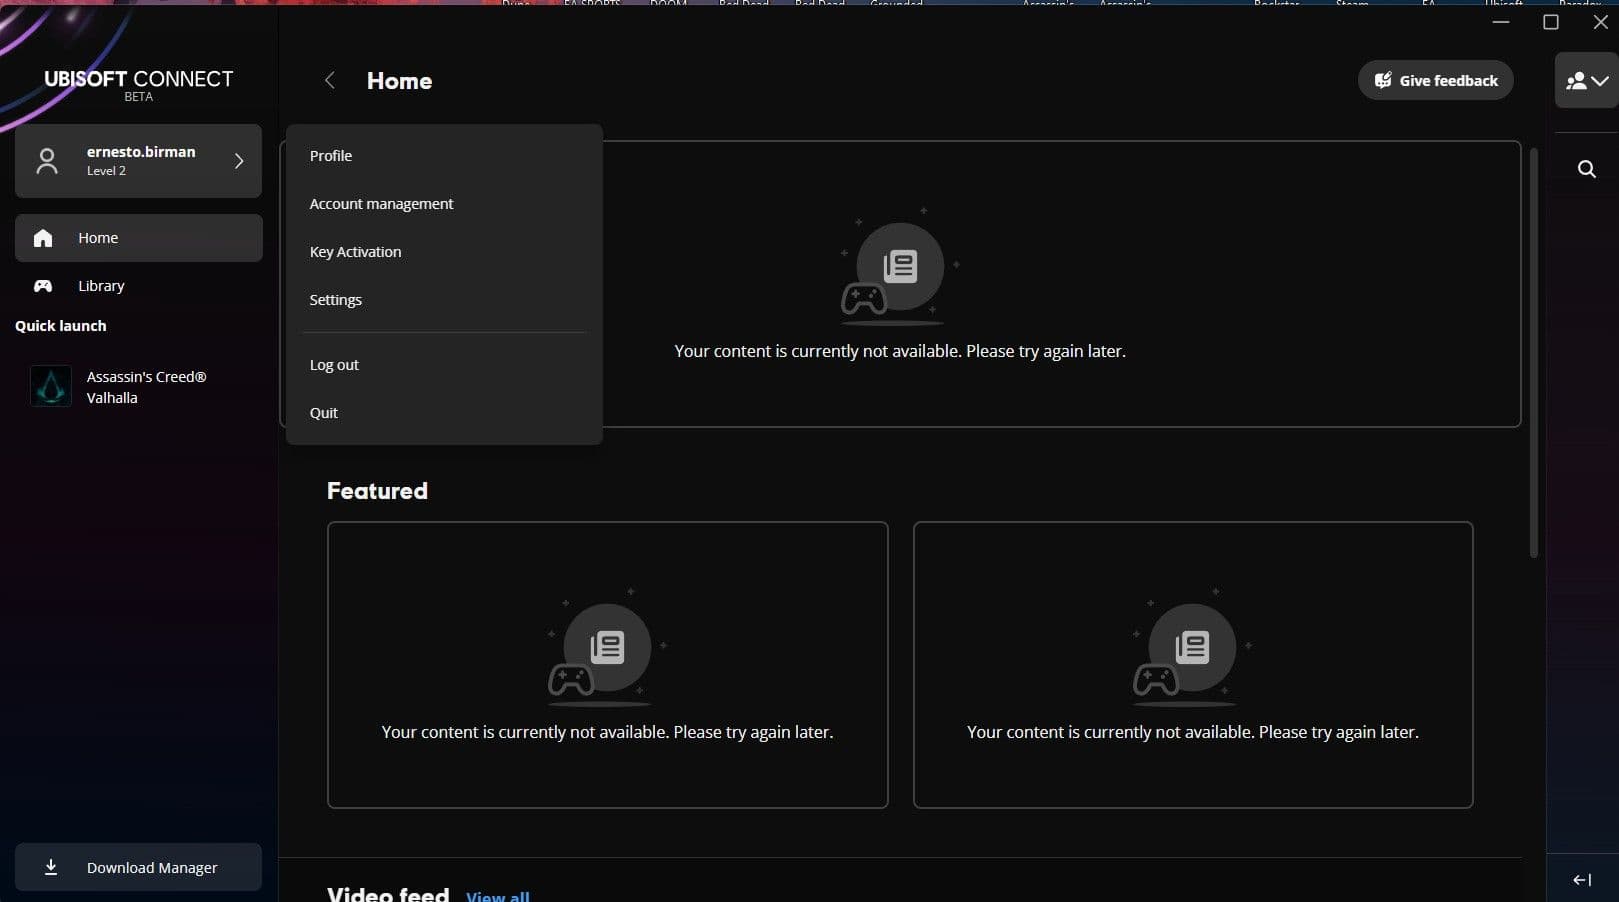Viewport: 1619px width, 902px height.
Task: Click the Assassin's Creed Valhalla game icon
Action: 50,387
